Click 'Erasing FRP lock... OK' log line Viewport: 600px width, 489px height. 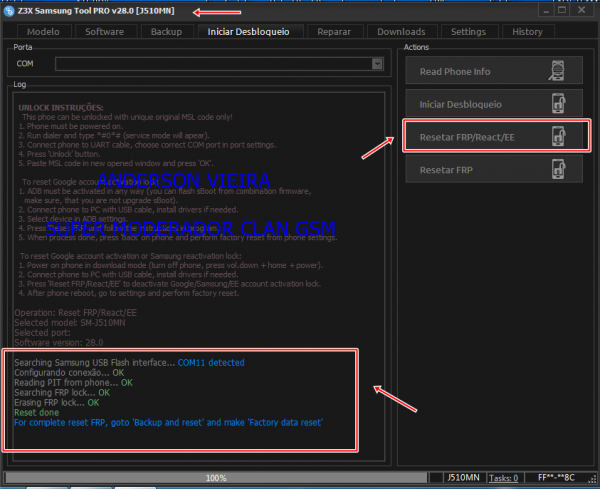click(x=57, y=403)
